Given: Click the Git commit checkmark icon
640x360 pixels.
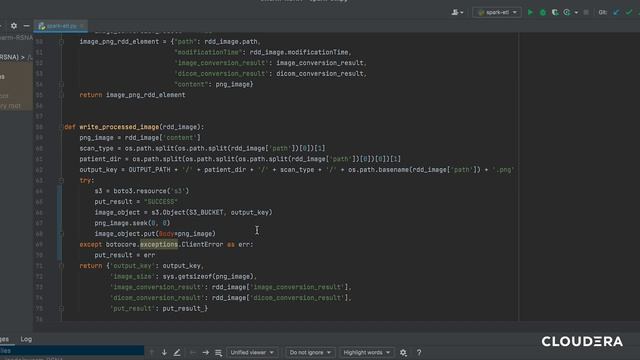Looking at the screenshot, I should tap(629, 12).
